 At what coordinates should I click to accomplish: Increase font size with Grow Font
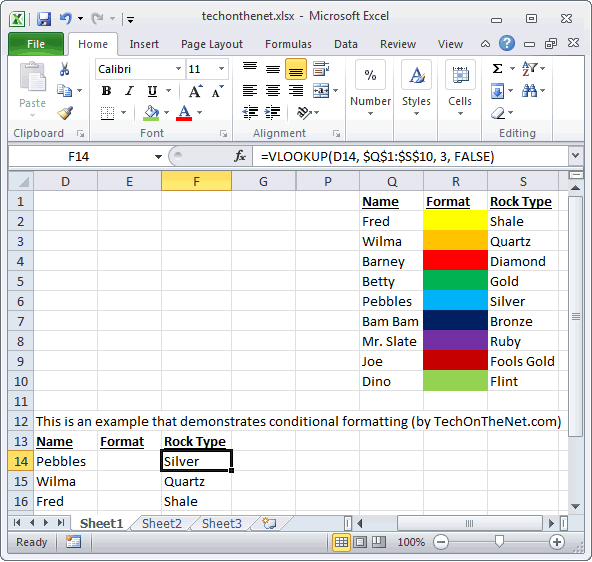195,91
